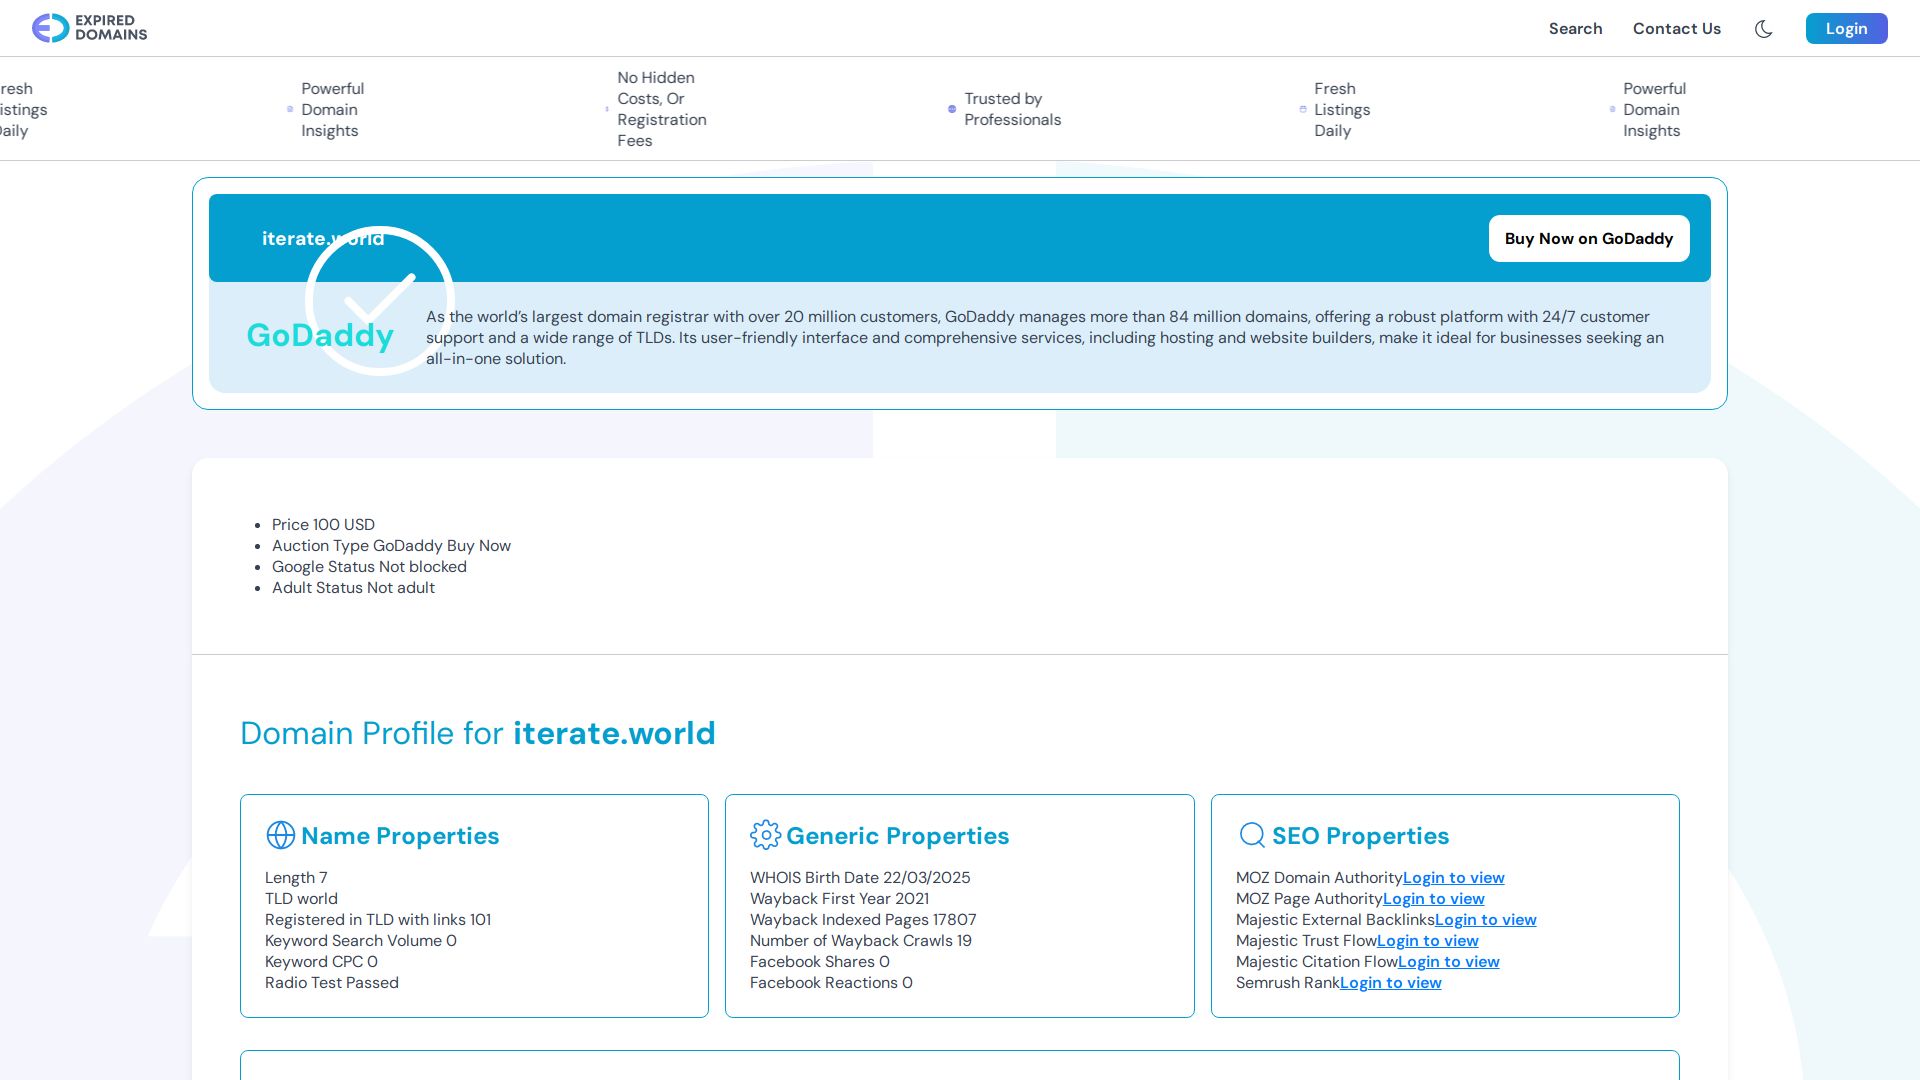Click the GoDaddy checkmark badge
This screenshot has height=1080, width=1920.
[x=380, y=299]
